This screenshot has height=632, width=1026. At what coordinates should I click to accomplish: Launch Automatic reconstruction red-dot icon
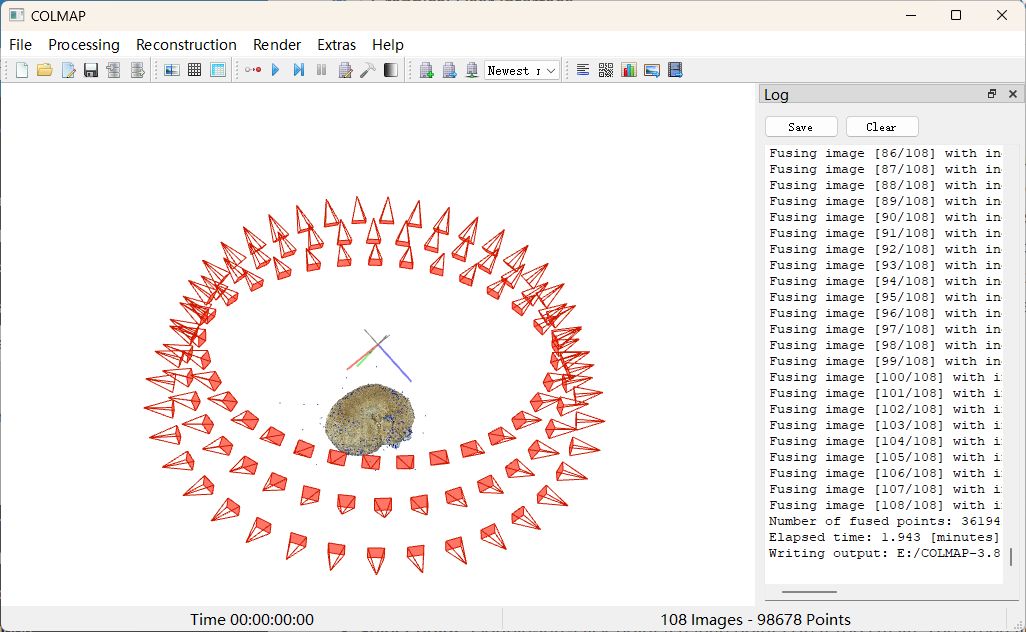coord(253,70)
